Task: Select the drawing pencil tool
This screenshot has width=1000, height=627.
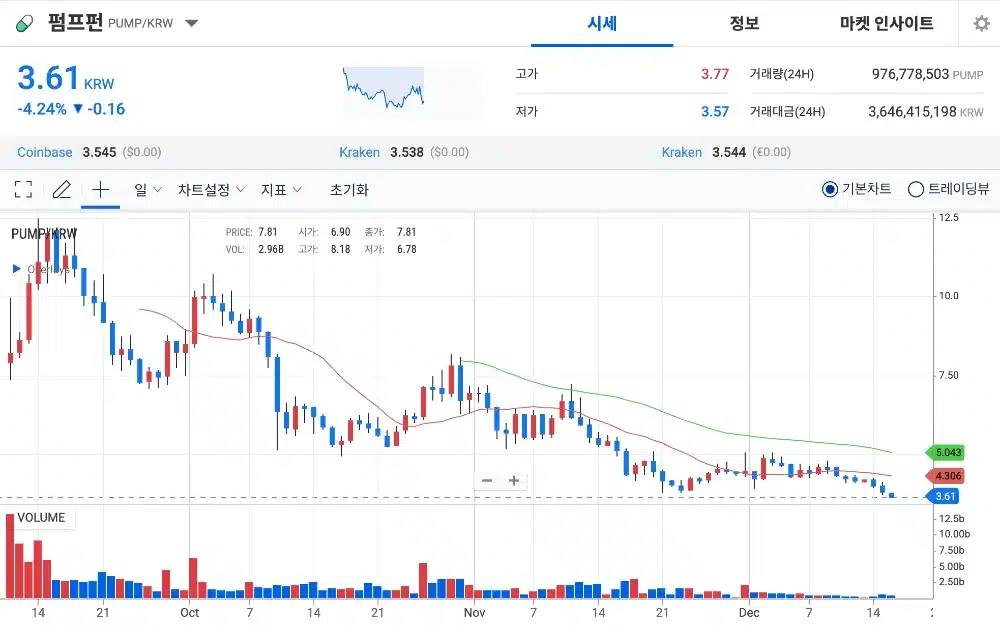Action: coord(60,189)
